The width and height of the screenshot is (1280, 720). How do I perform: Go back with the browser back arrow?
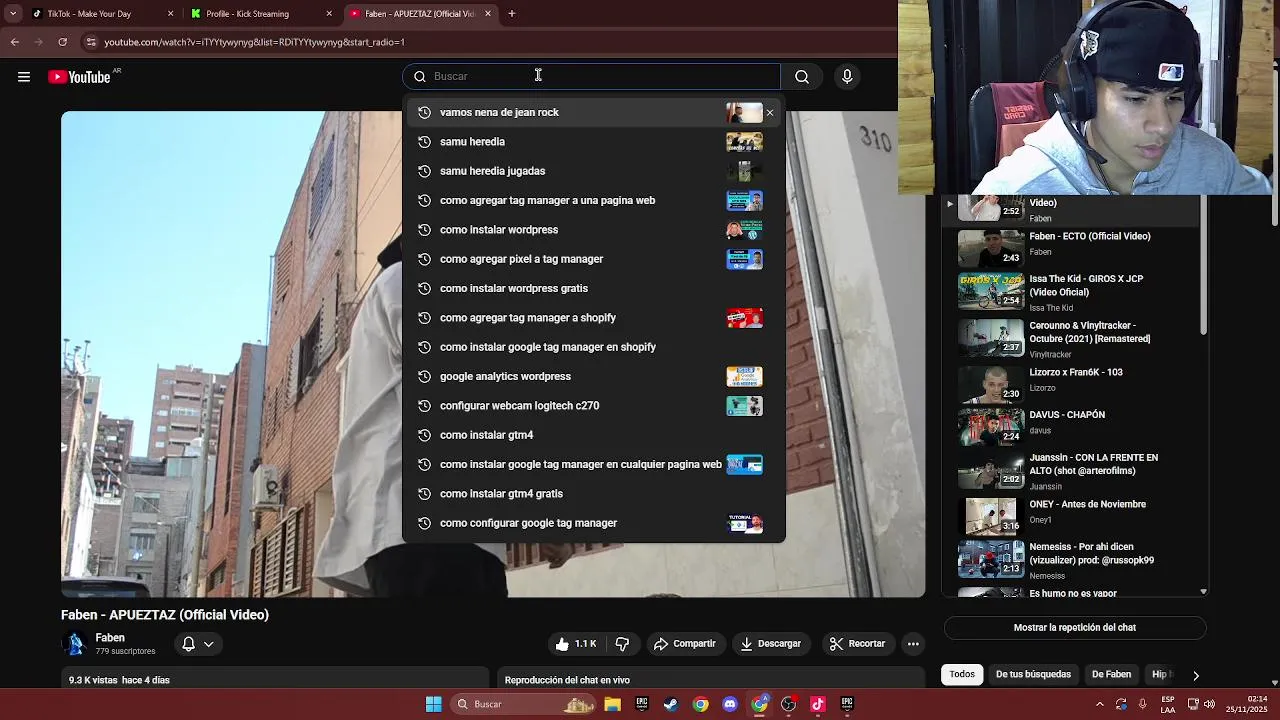(15, 42)
